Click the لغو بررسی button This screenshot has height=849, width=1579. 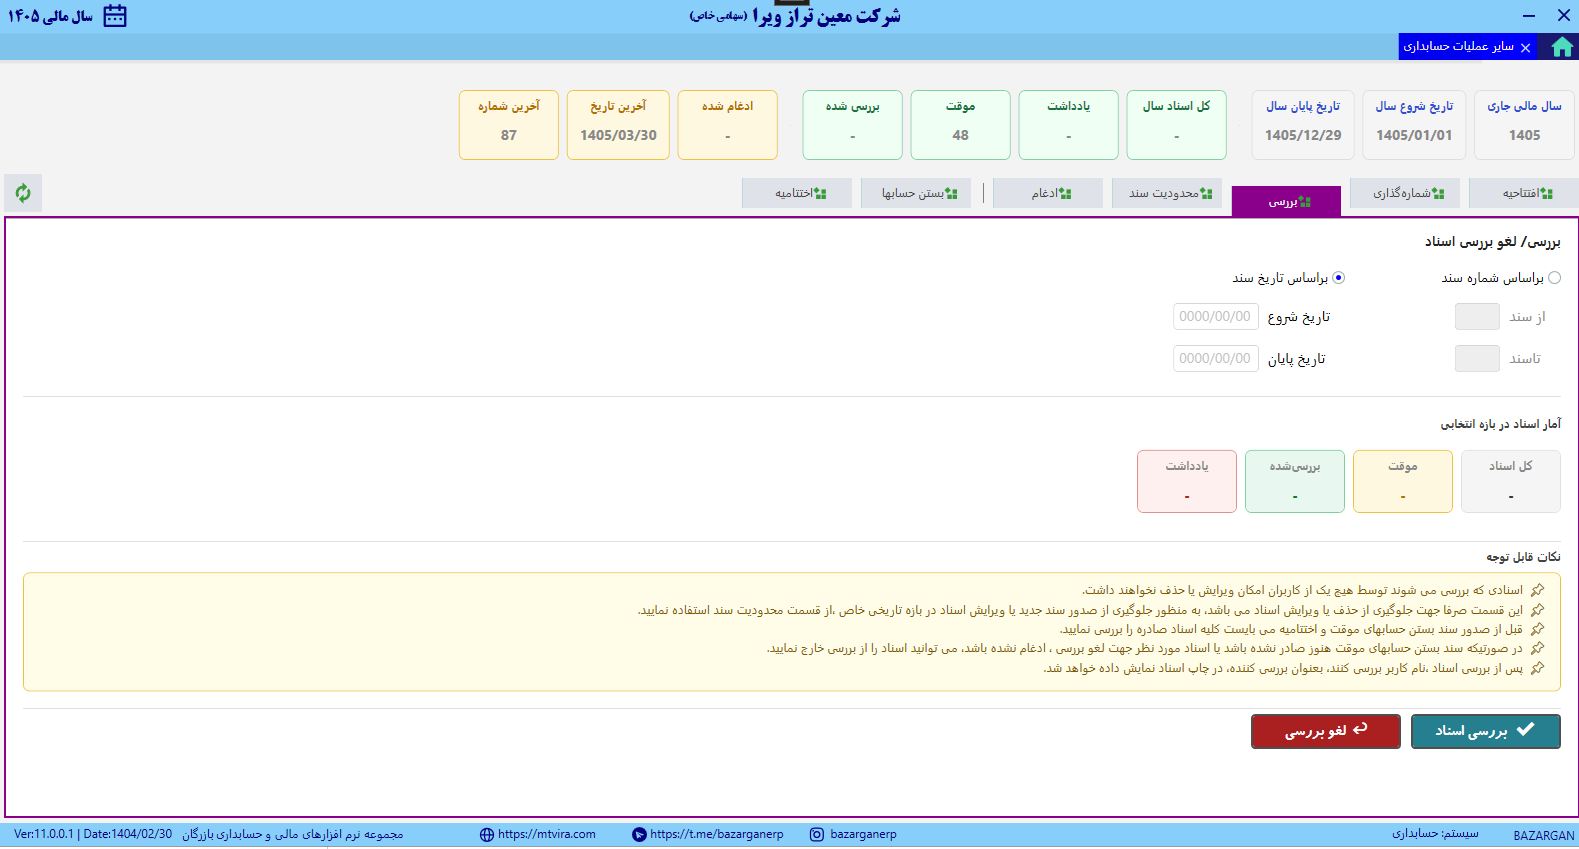(1325, 731)
